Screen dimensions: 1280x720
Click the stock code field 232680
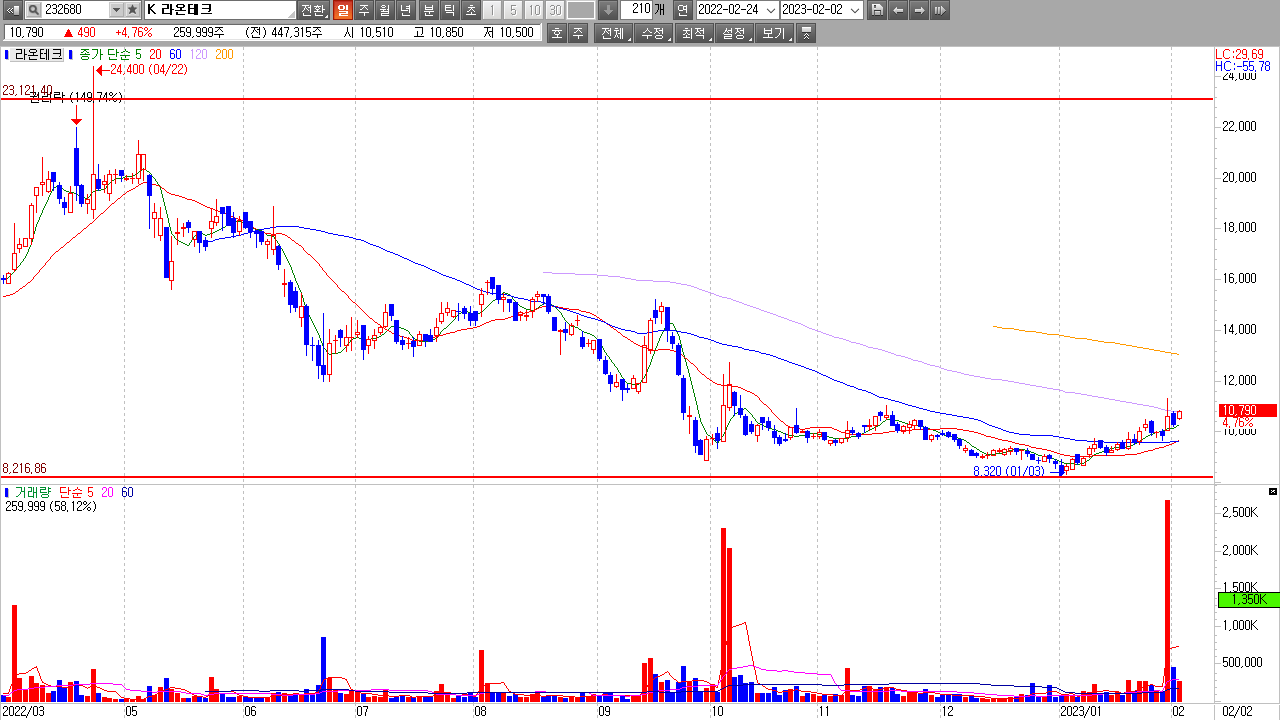click(x=75, y=10)
